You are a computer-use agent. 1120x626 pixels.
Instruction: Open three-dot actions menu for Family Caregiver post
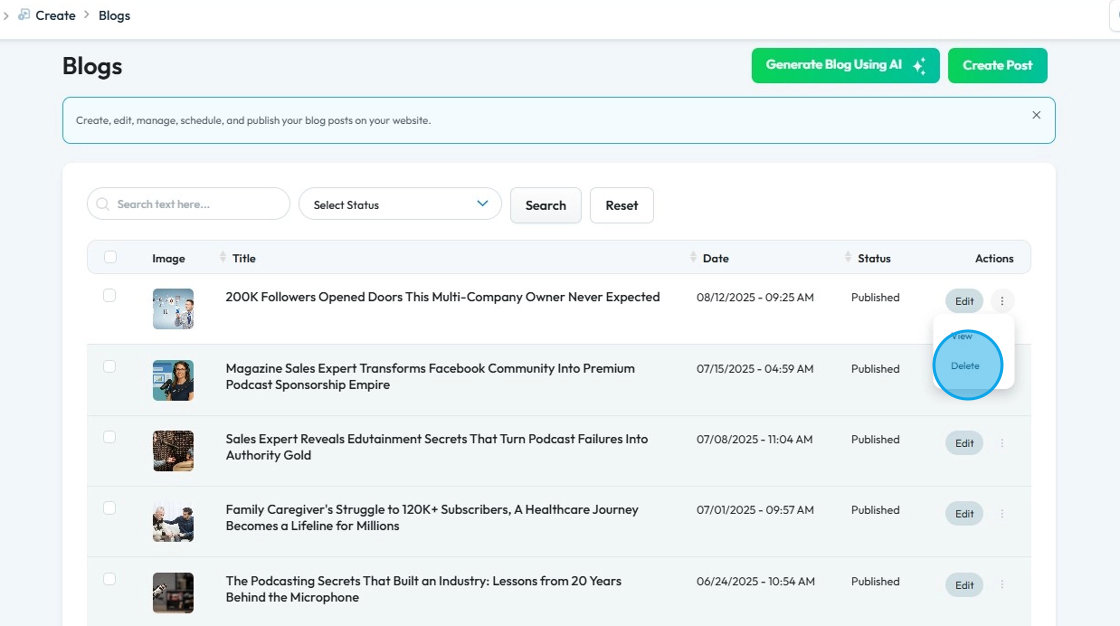tap(1002, 514)
